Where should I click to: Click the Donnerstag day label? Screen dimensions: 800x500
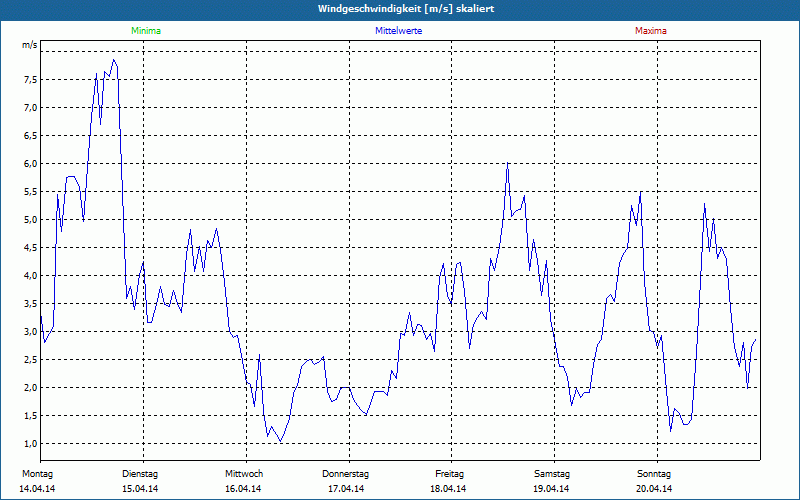click(x=345, y=474)
